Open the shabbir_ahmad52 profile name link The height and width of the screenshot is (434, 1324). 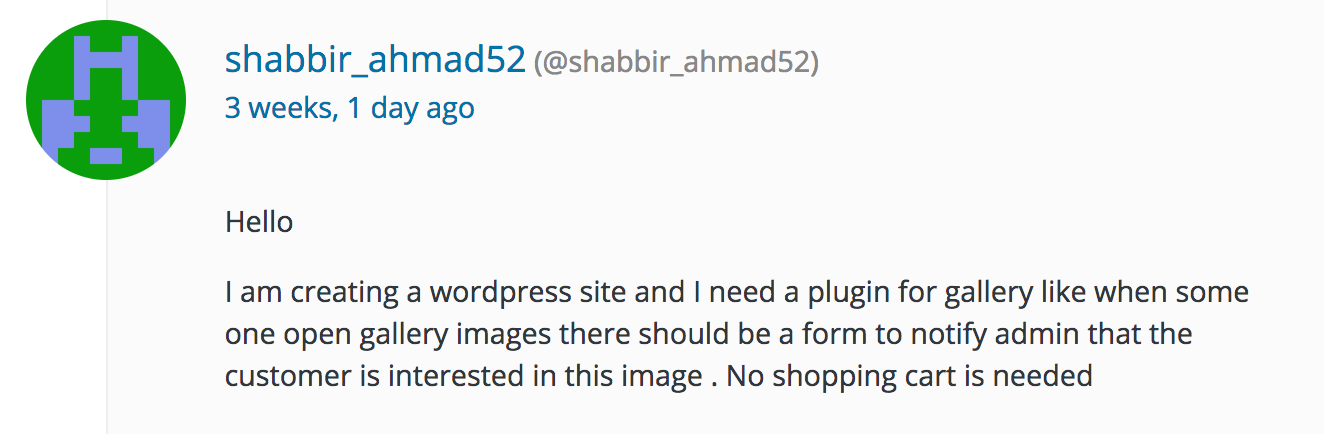pyautogui.click(x=375, y=61)
